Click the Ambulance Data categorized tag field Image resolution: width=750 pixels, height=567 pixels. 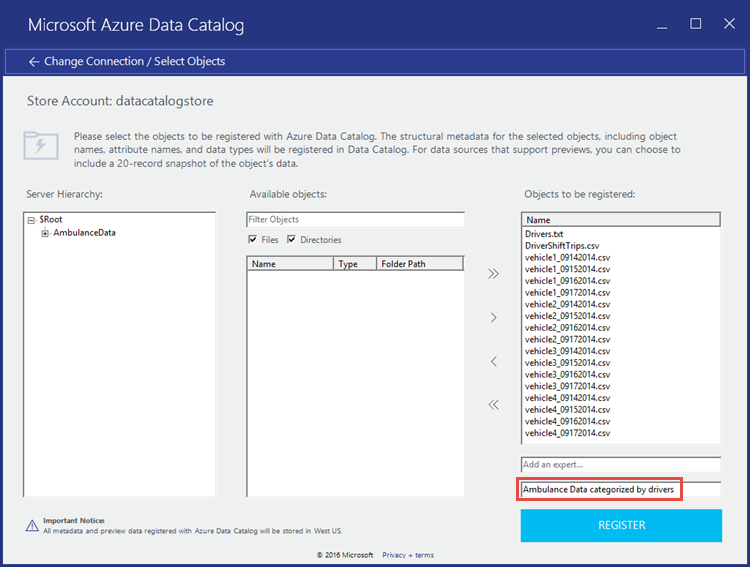(x=621, y=489)
